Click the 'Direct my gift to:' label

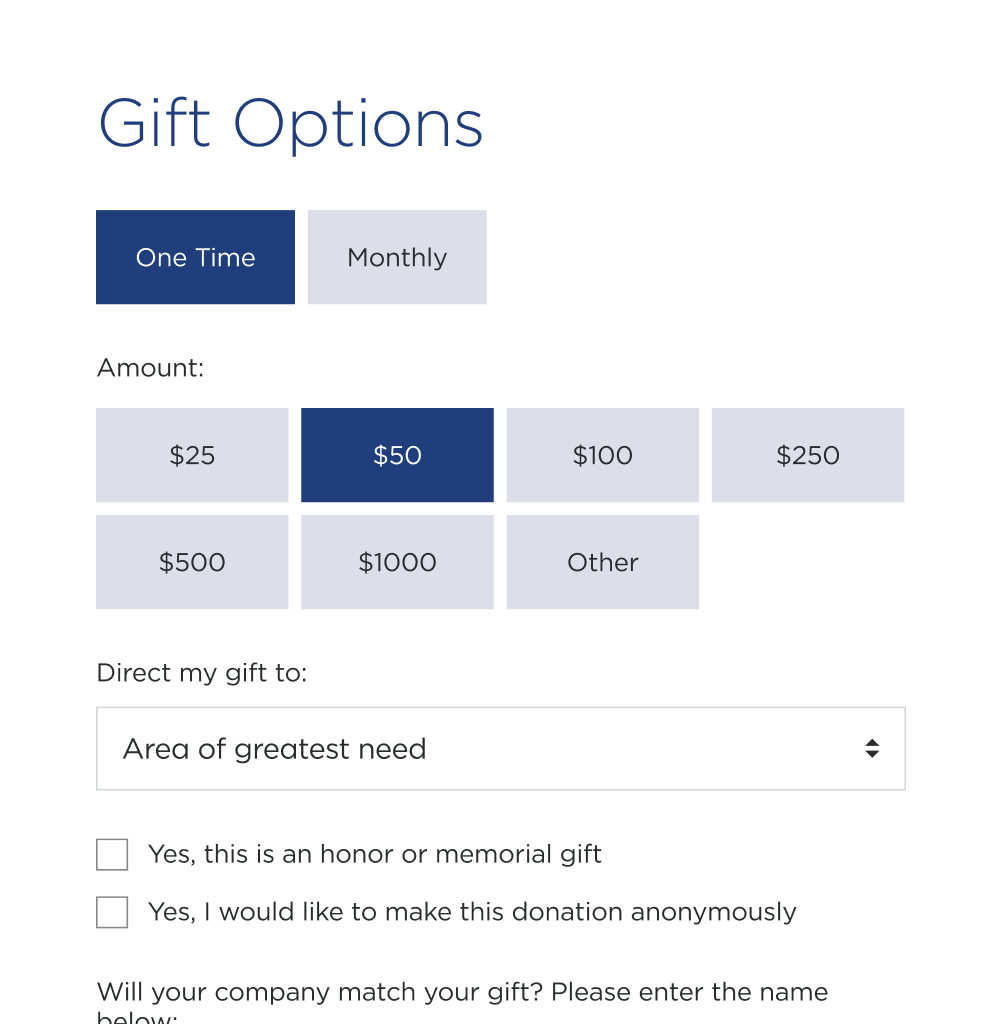coord(202,673)
